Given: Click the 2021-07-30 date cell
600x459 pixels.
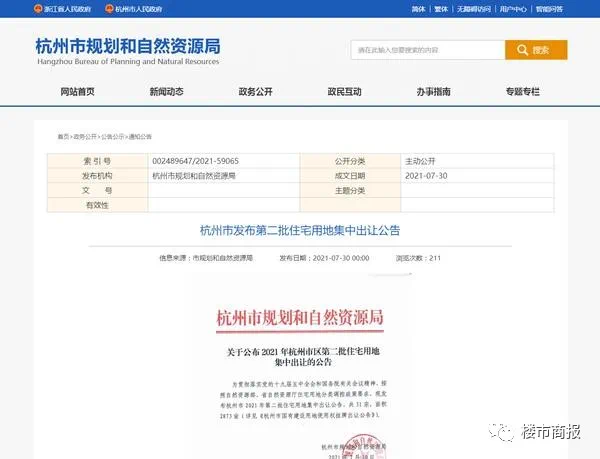Looking at the screenshot, I should (477, 176).
